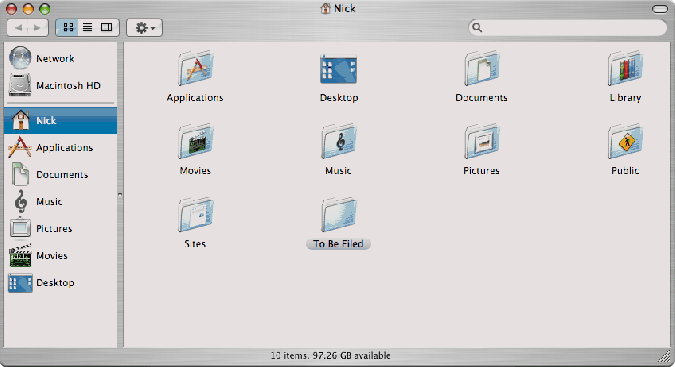Go to Applications in the sidebar
Viewport: 675px width, 367px height.
click(x=60, y=147)
